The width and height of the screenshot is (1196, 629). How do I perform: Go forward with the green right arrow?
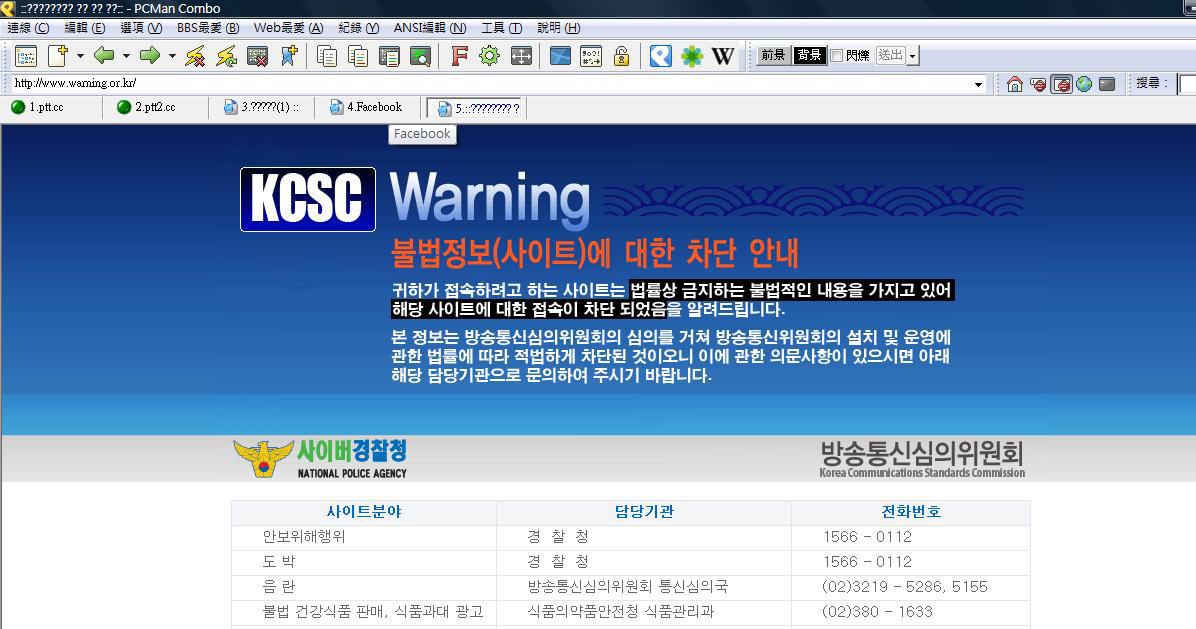(x=150, y=56)
